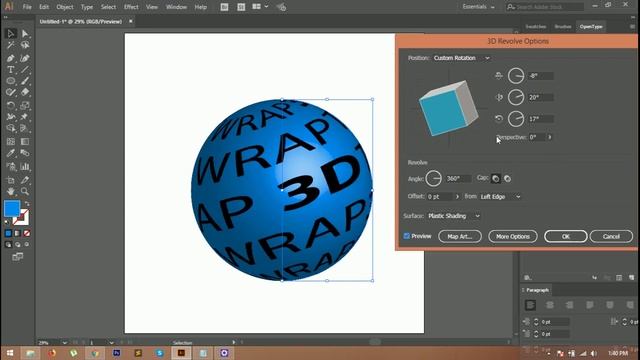Select the Paintbrush tool

25,81
